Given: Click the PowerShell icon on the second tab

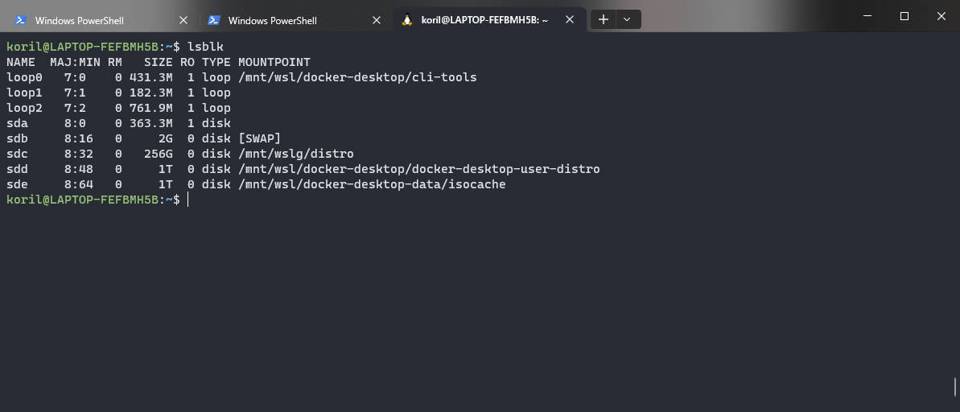Looking at the screenshot, I should coord(214,20).
